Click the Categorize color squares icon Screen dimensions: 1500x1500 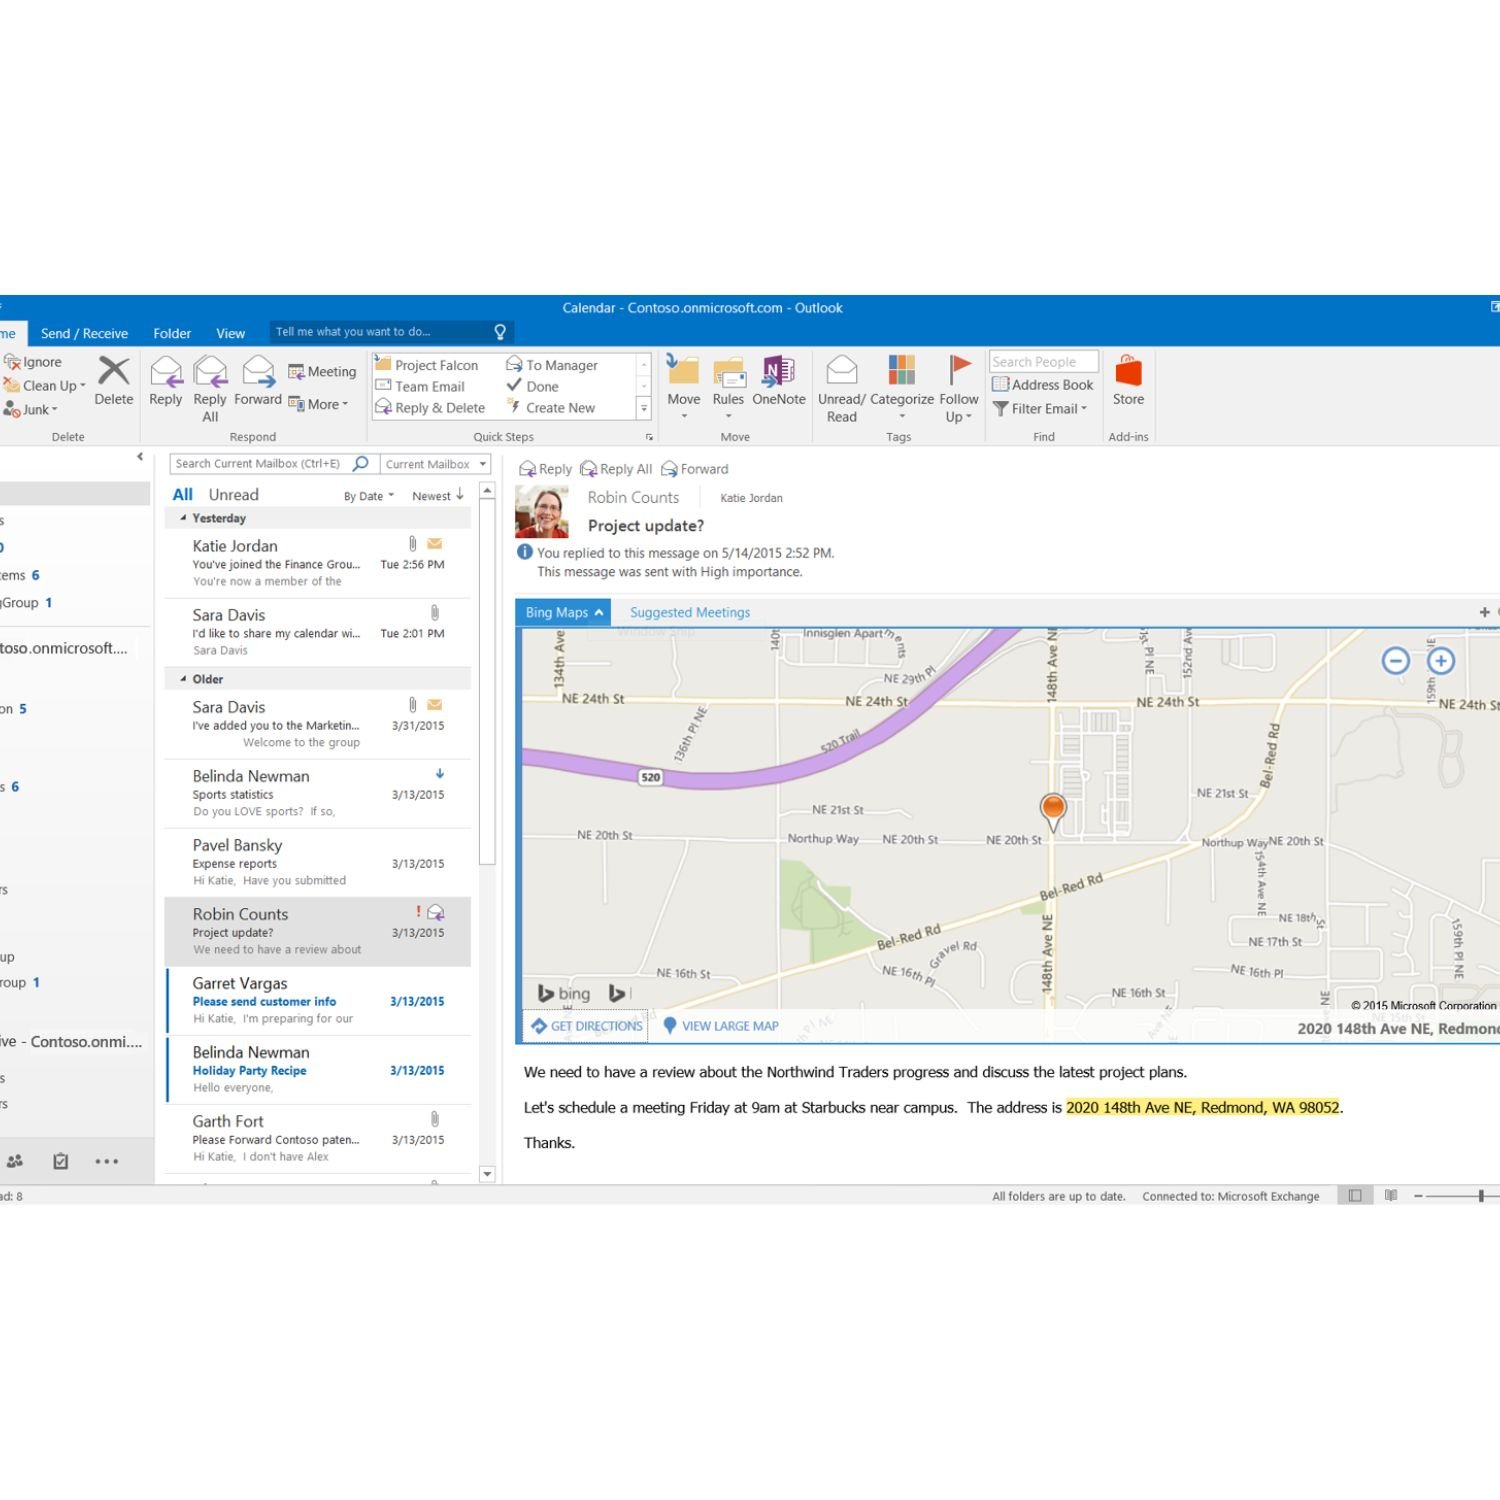pos(901,370)
